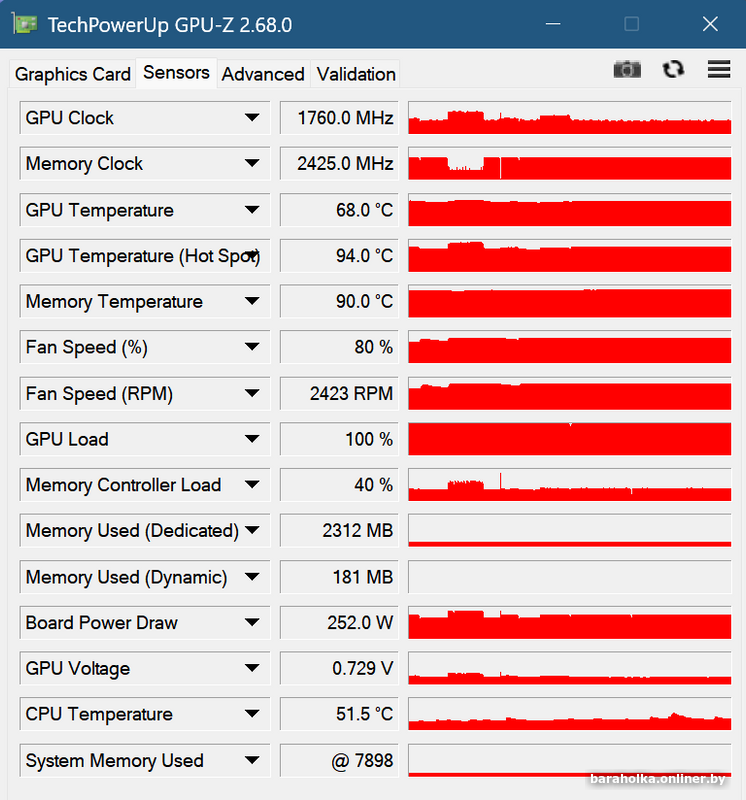Screen dimensions: 746x800
Task: Expand the GPU Load sensor dropdown
Action: pyautogui.click(x=252, y=440)
